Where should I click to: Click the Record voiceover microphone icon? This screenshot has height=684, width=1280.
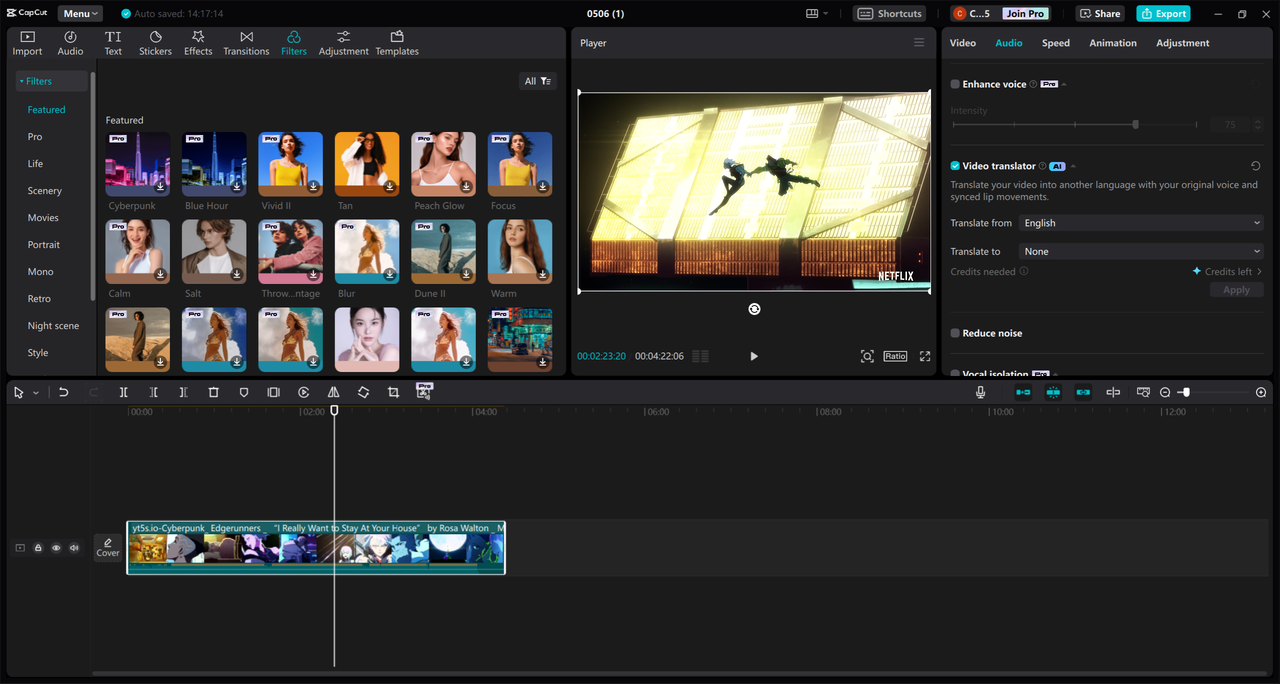(x=981, y=393)
